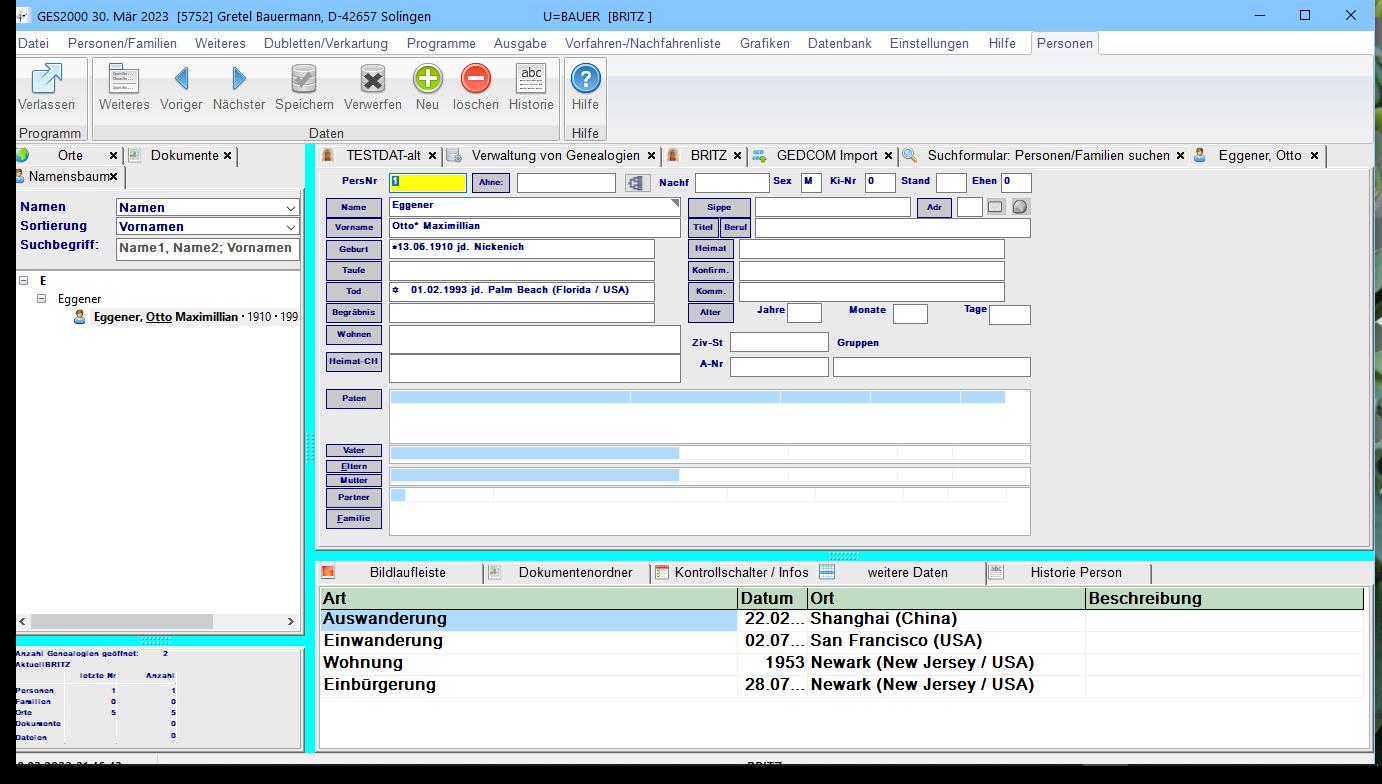Click the Taufe input field
The image size is (1382, 784).
pyautogui.click(x=522, y=271)
